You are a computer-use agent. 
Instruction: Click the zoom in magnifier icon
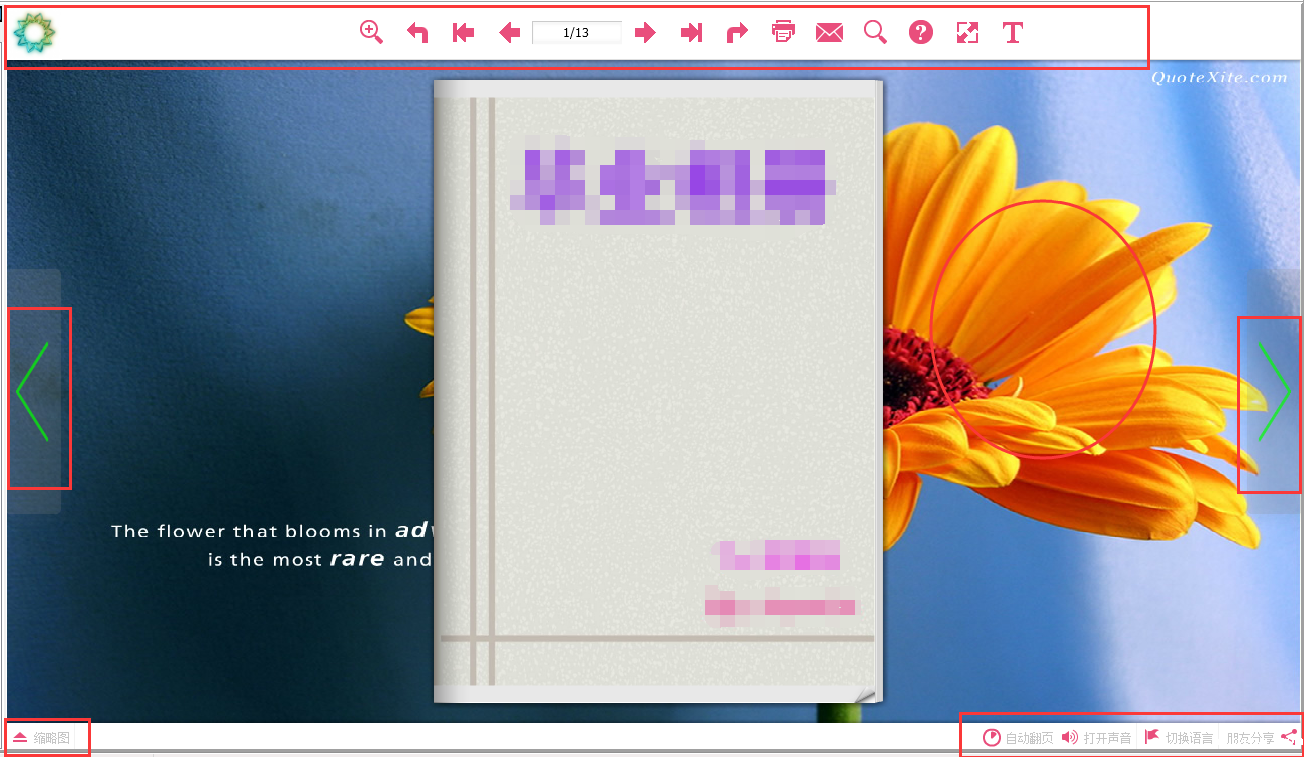coord(371,32)
